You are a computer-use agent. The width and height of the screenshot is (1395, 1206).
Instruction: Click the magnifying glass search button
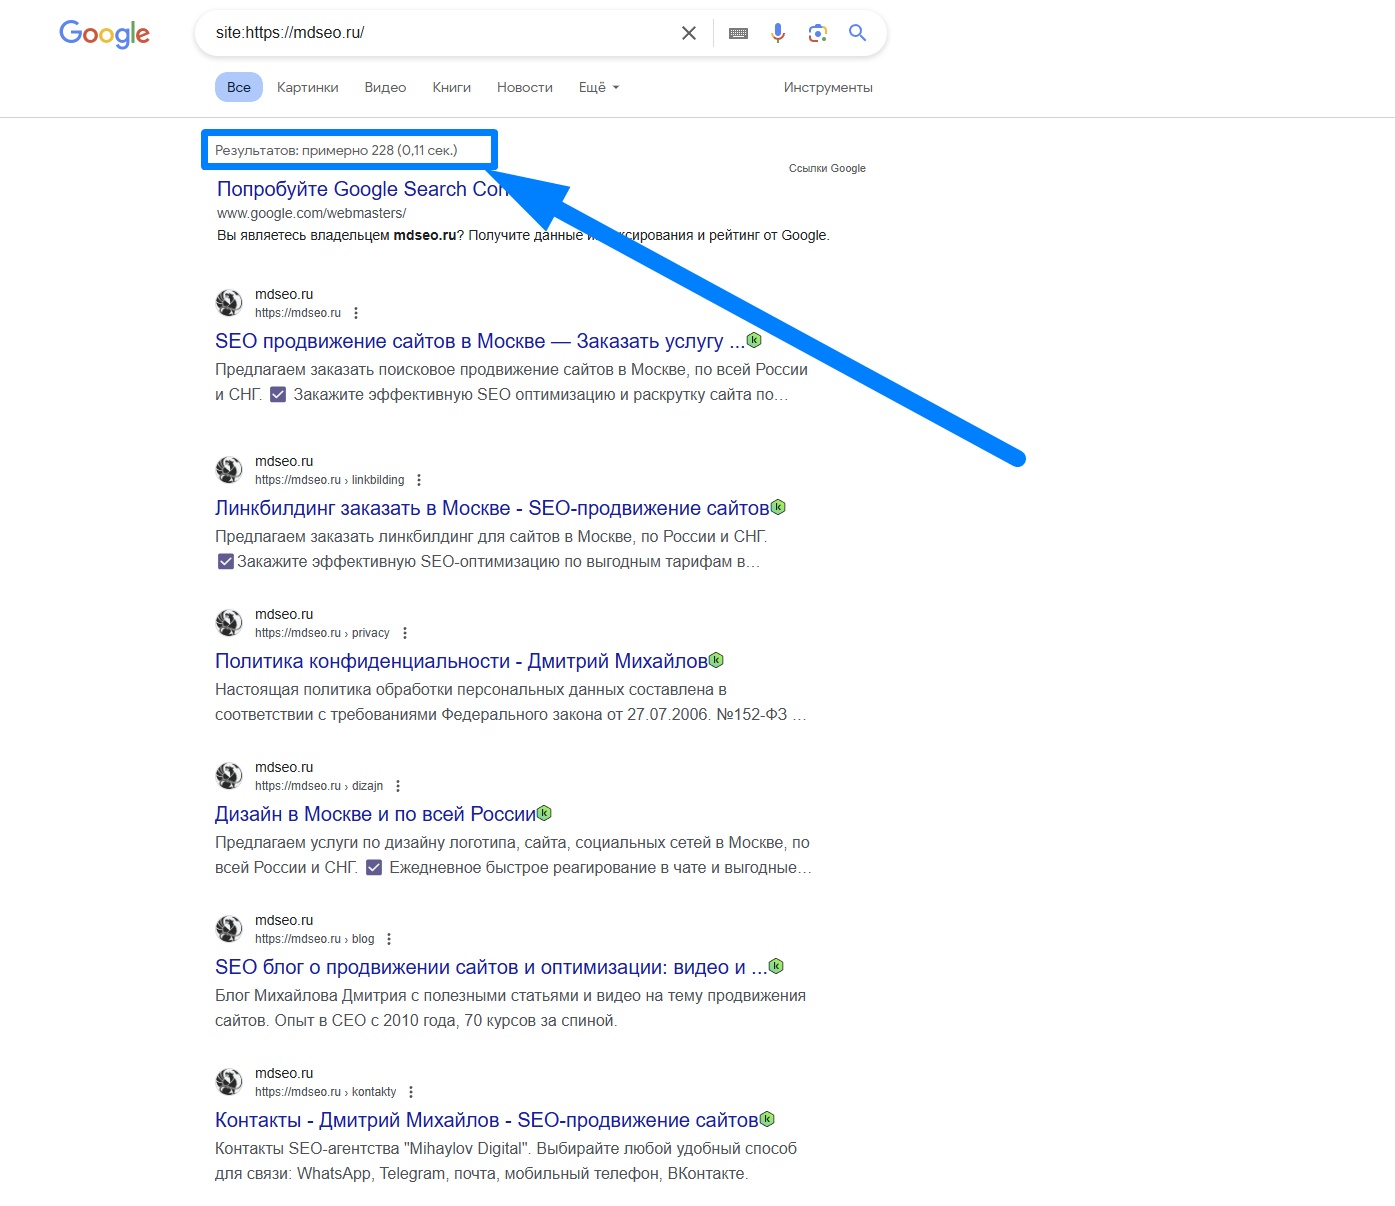[x=857, y=33]
